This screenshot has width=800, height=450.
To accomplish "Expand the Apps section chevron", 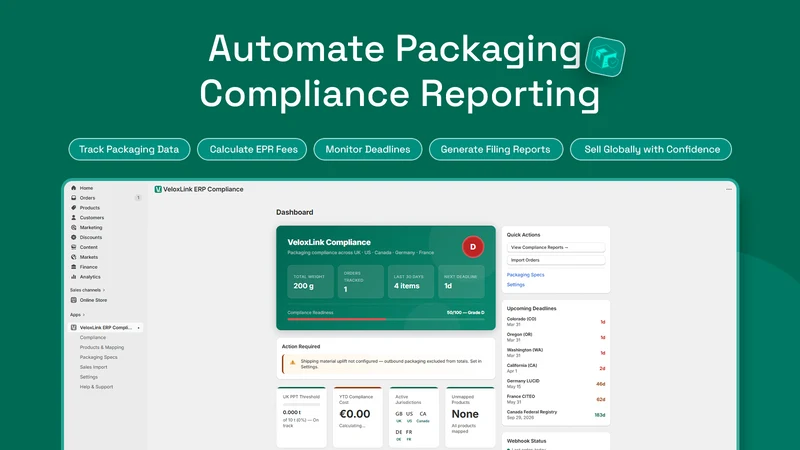I will [x=84, y=315].
